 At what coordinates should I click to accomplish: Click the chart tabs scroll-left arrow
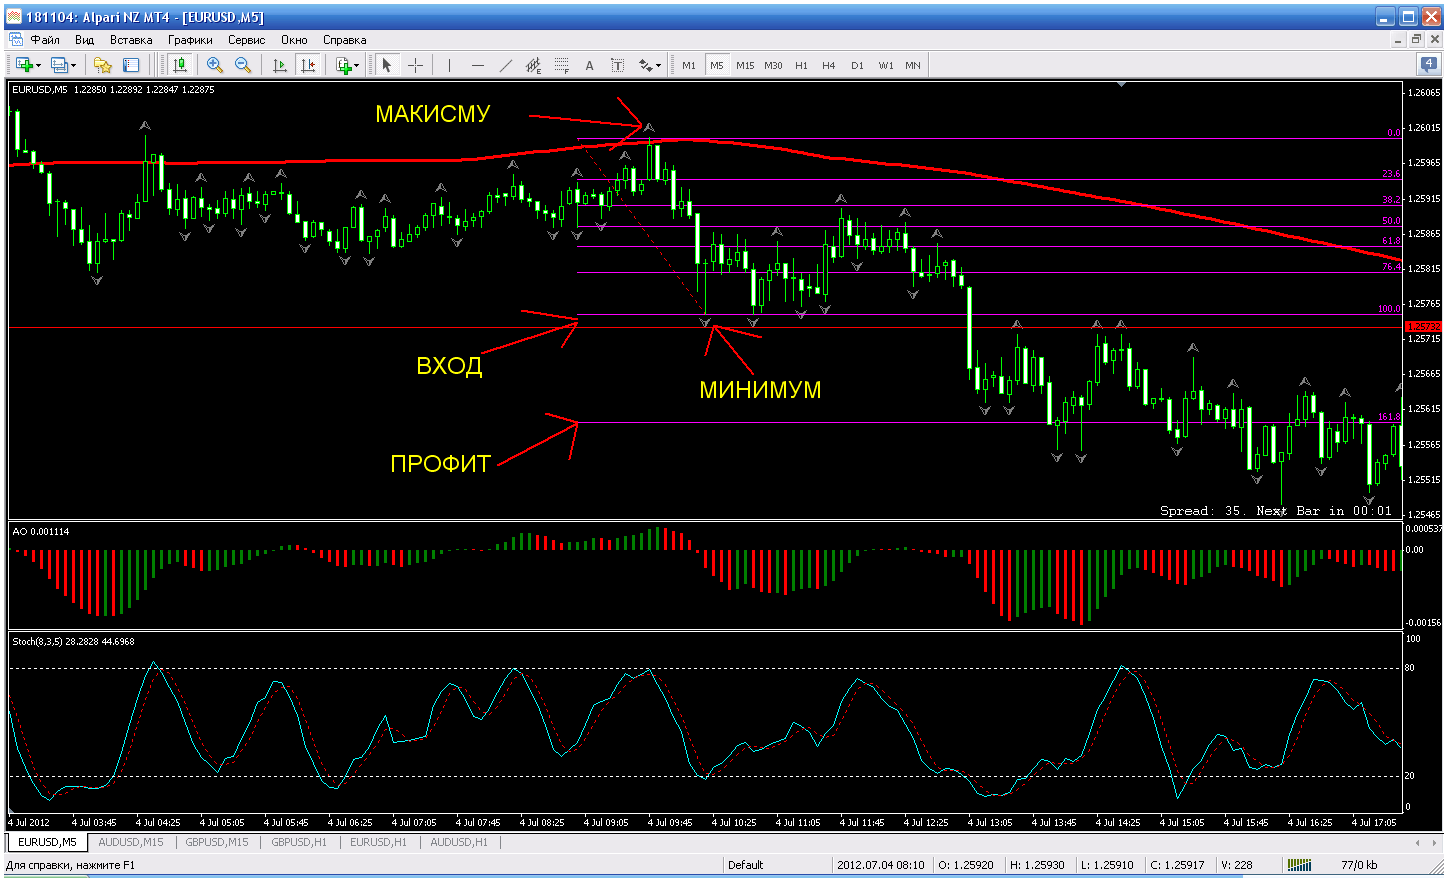[x=1419, y=843]
